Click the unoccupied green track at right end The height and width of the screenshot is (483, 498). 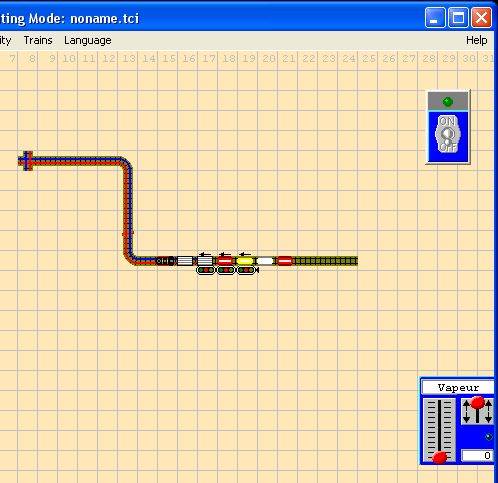point(326,261)
